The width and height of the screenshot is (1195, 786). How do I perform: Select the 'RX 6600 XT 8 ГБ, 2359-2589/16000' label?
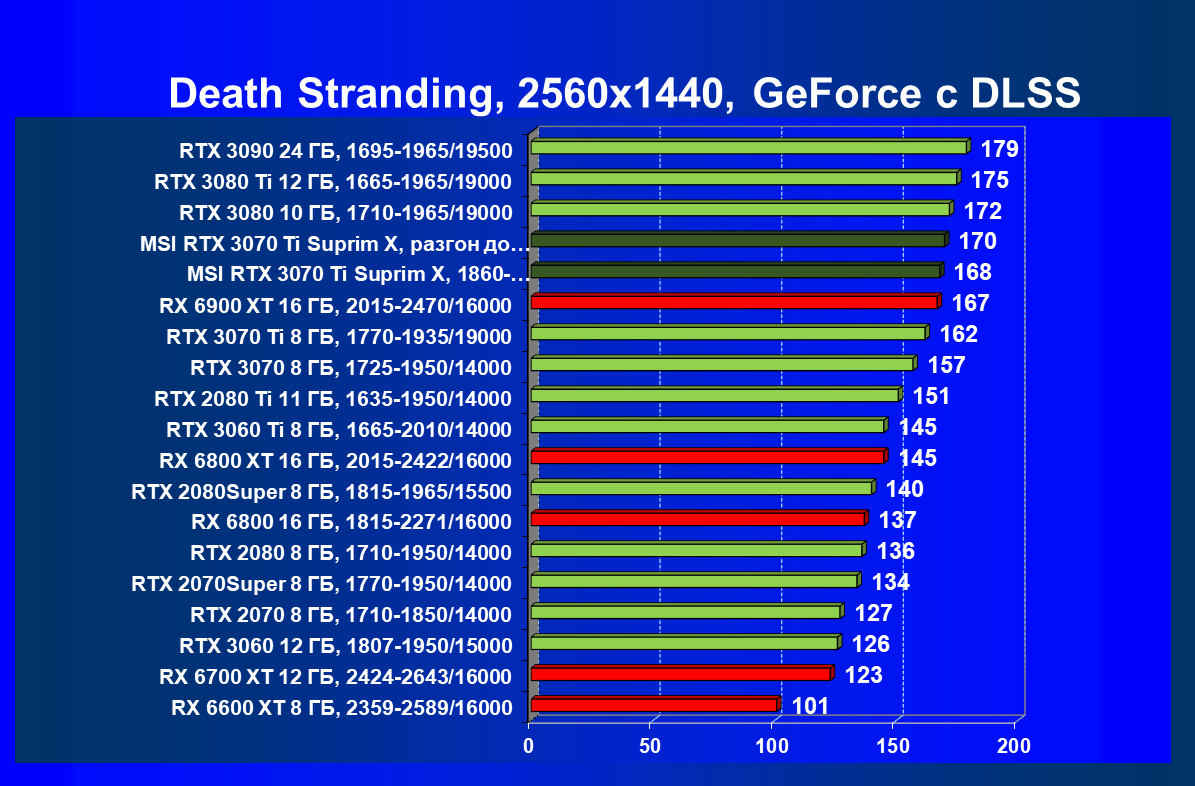tap(342, 708)
